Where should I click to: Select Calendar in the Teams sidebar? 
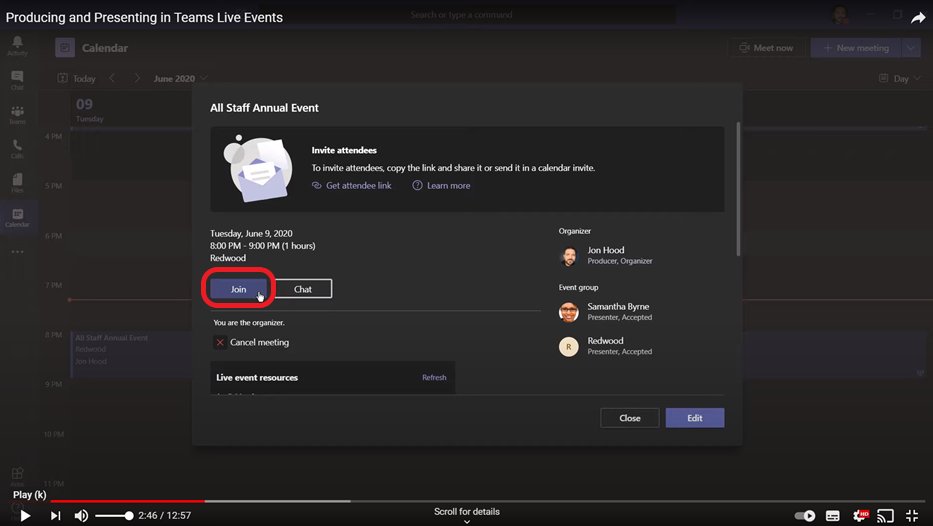[17, 217]
